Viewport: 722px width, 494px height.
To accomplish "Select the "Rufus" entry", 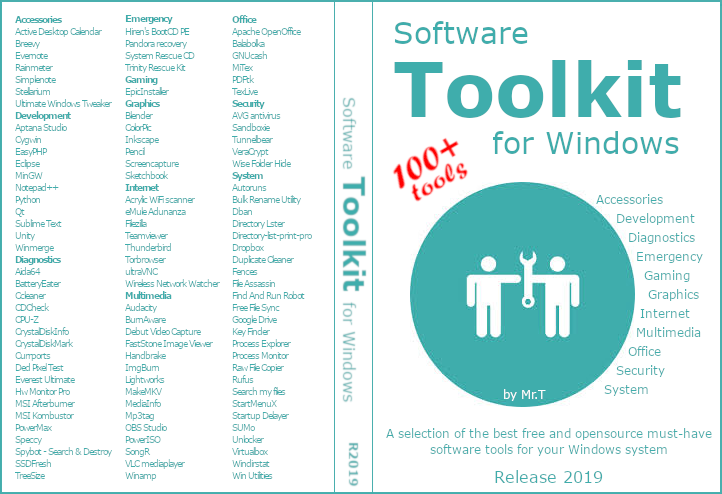I will pos(243,380).
